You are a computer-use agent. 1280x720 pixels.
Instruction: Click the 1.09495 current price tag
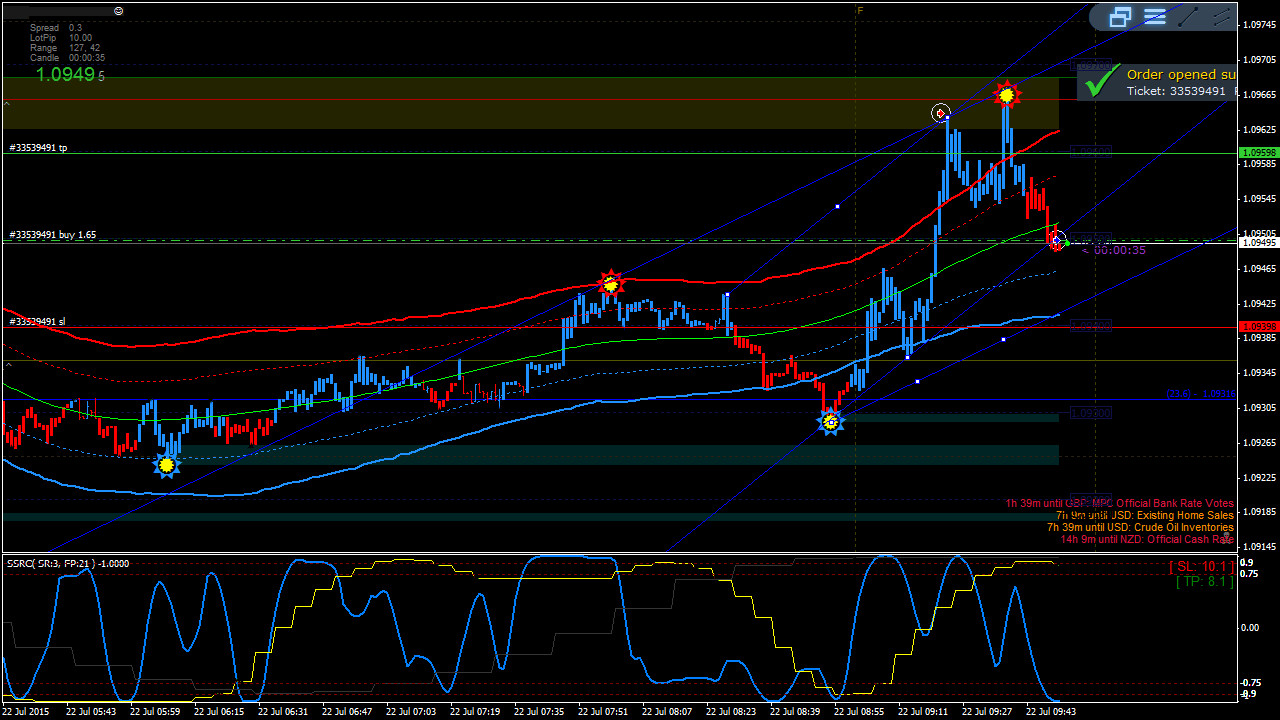1258,243
